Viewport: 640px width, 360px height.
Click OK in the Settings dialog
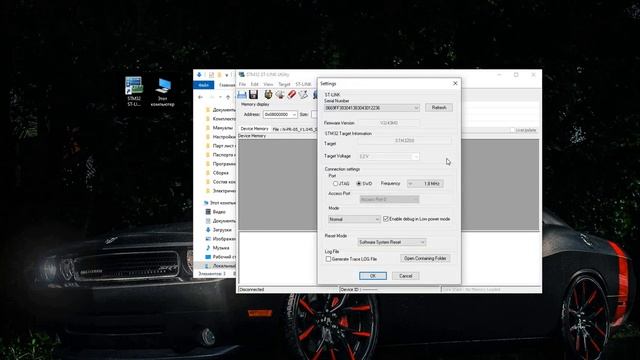coord(373,276)
